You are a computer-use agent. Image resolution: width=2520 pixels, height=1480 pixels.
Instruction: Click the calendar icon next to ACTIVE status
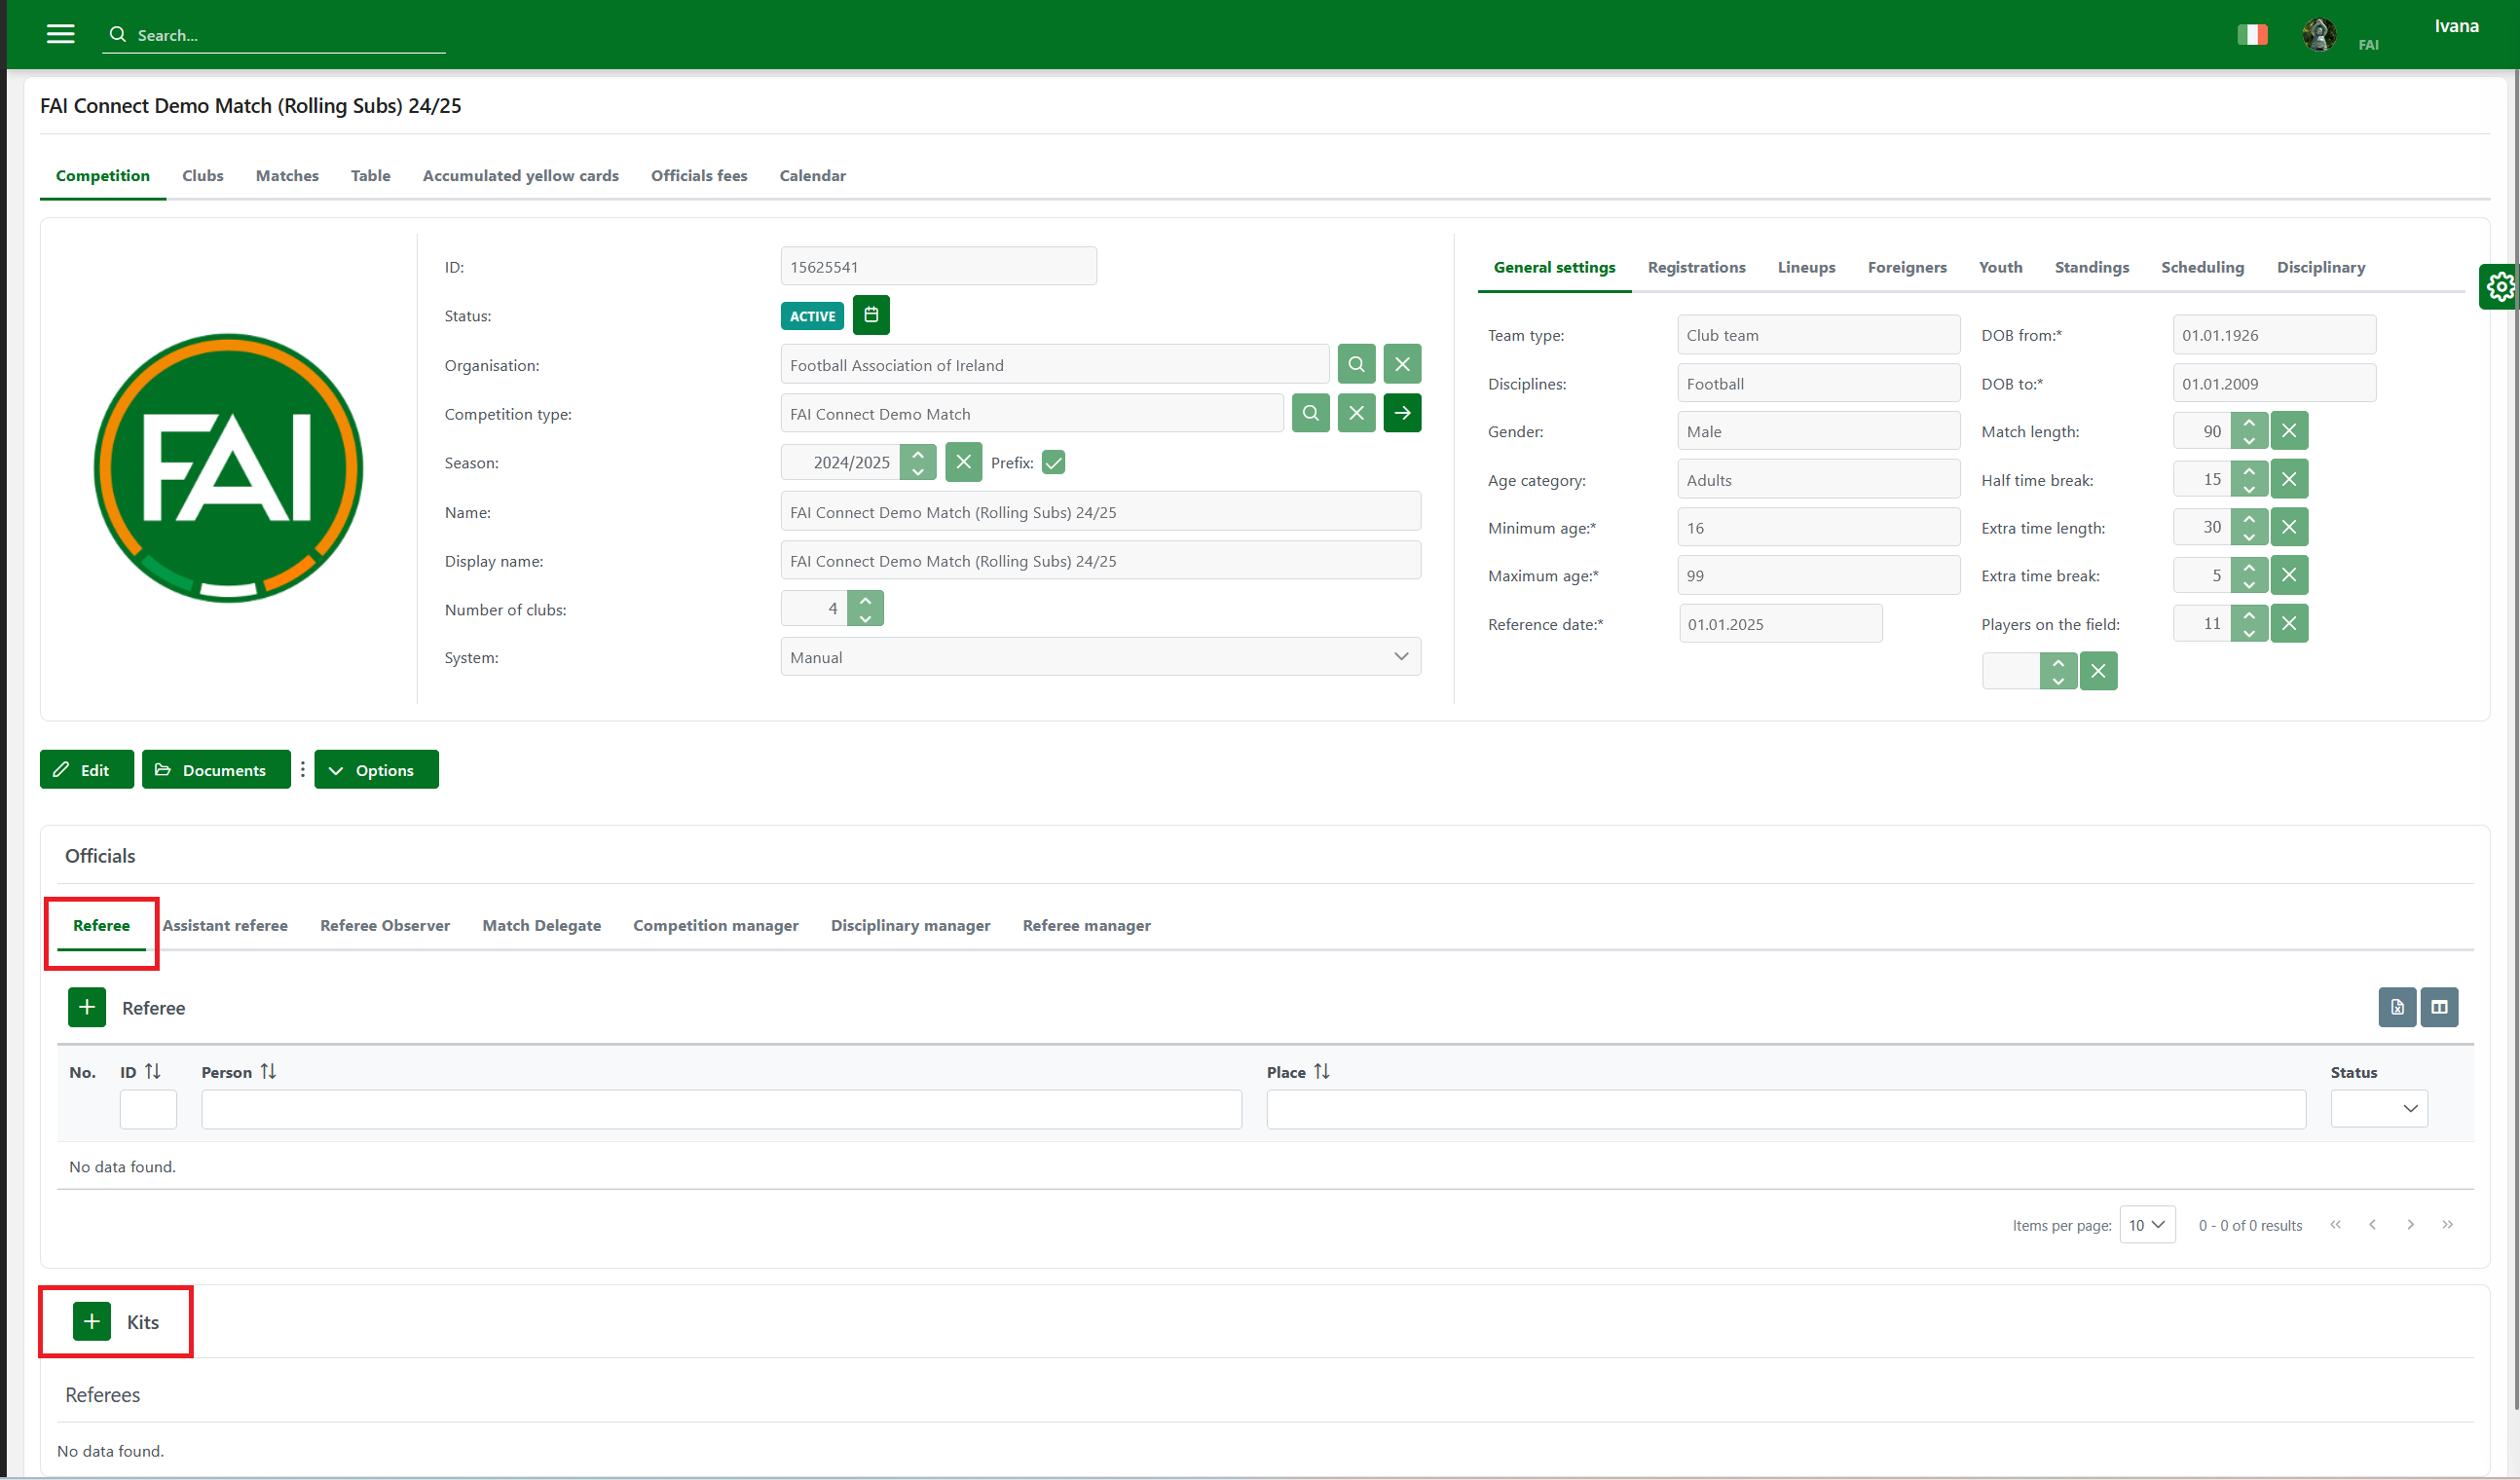pos(870,315)
